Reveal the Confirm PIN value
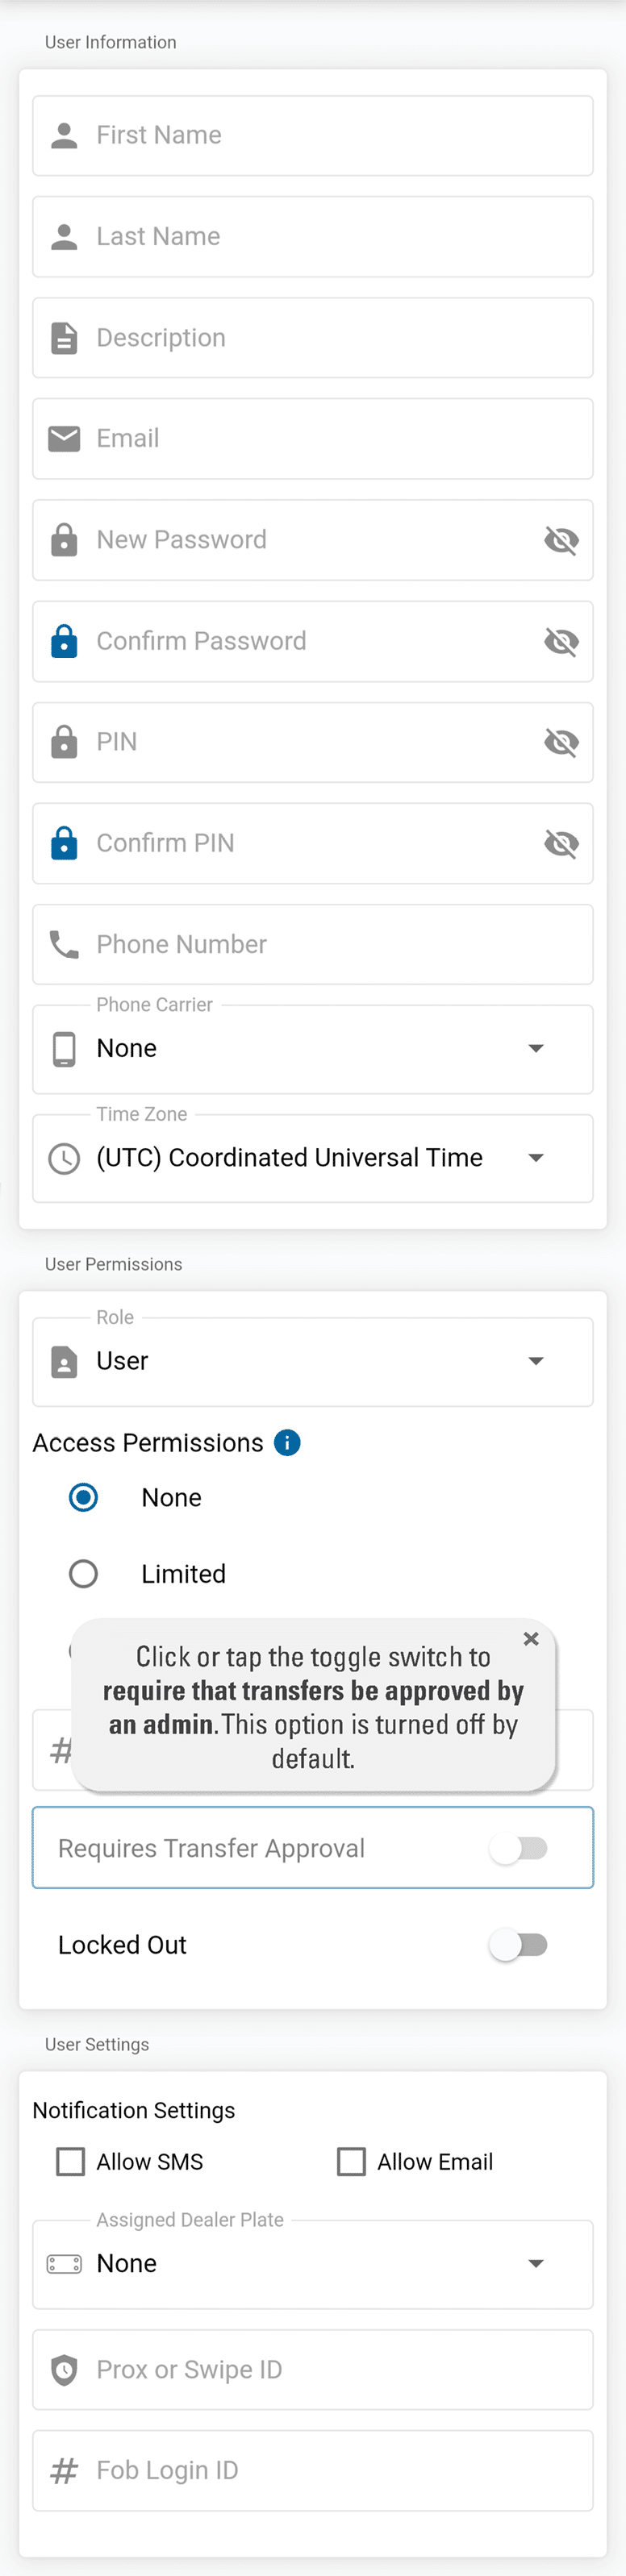This screenshot has height=2576, width=626. pos(561,843)
